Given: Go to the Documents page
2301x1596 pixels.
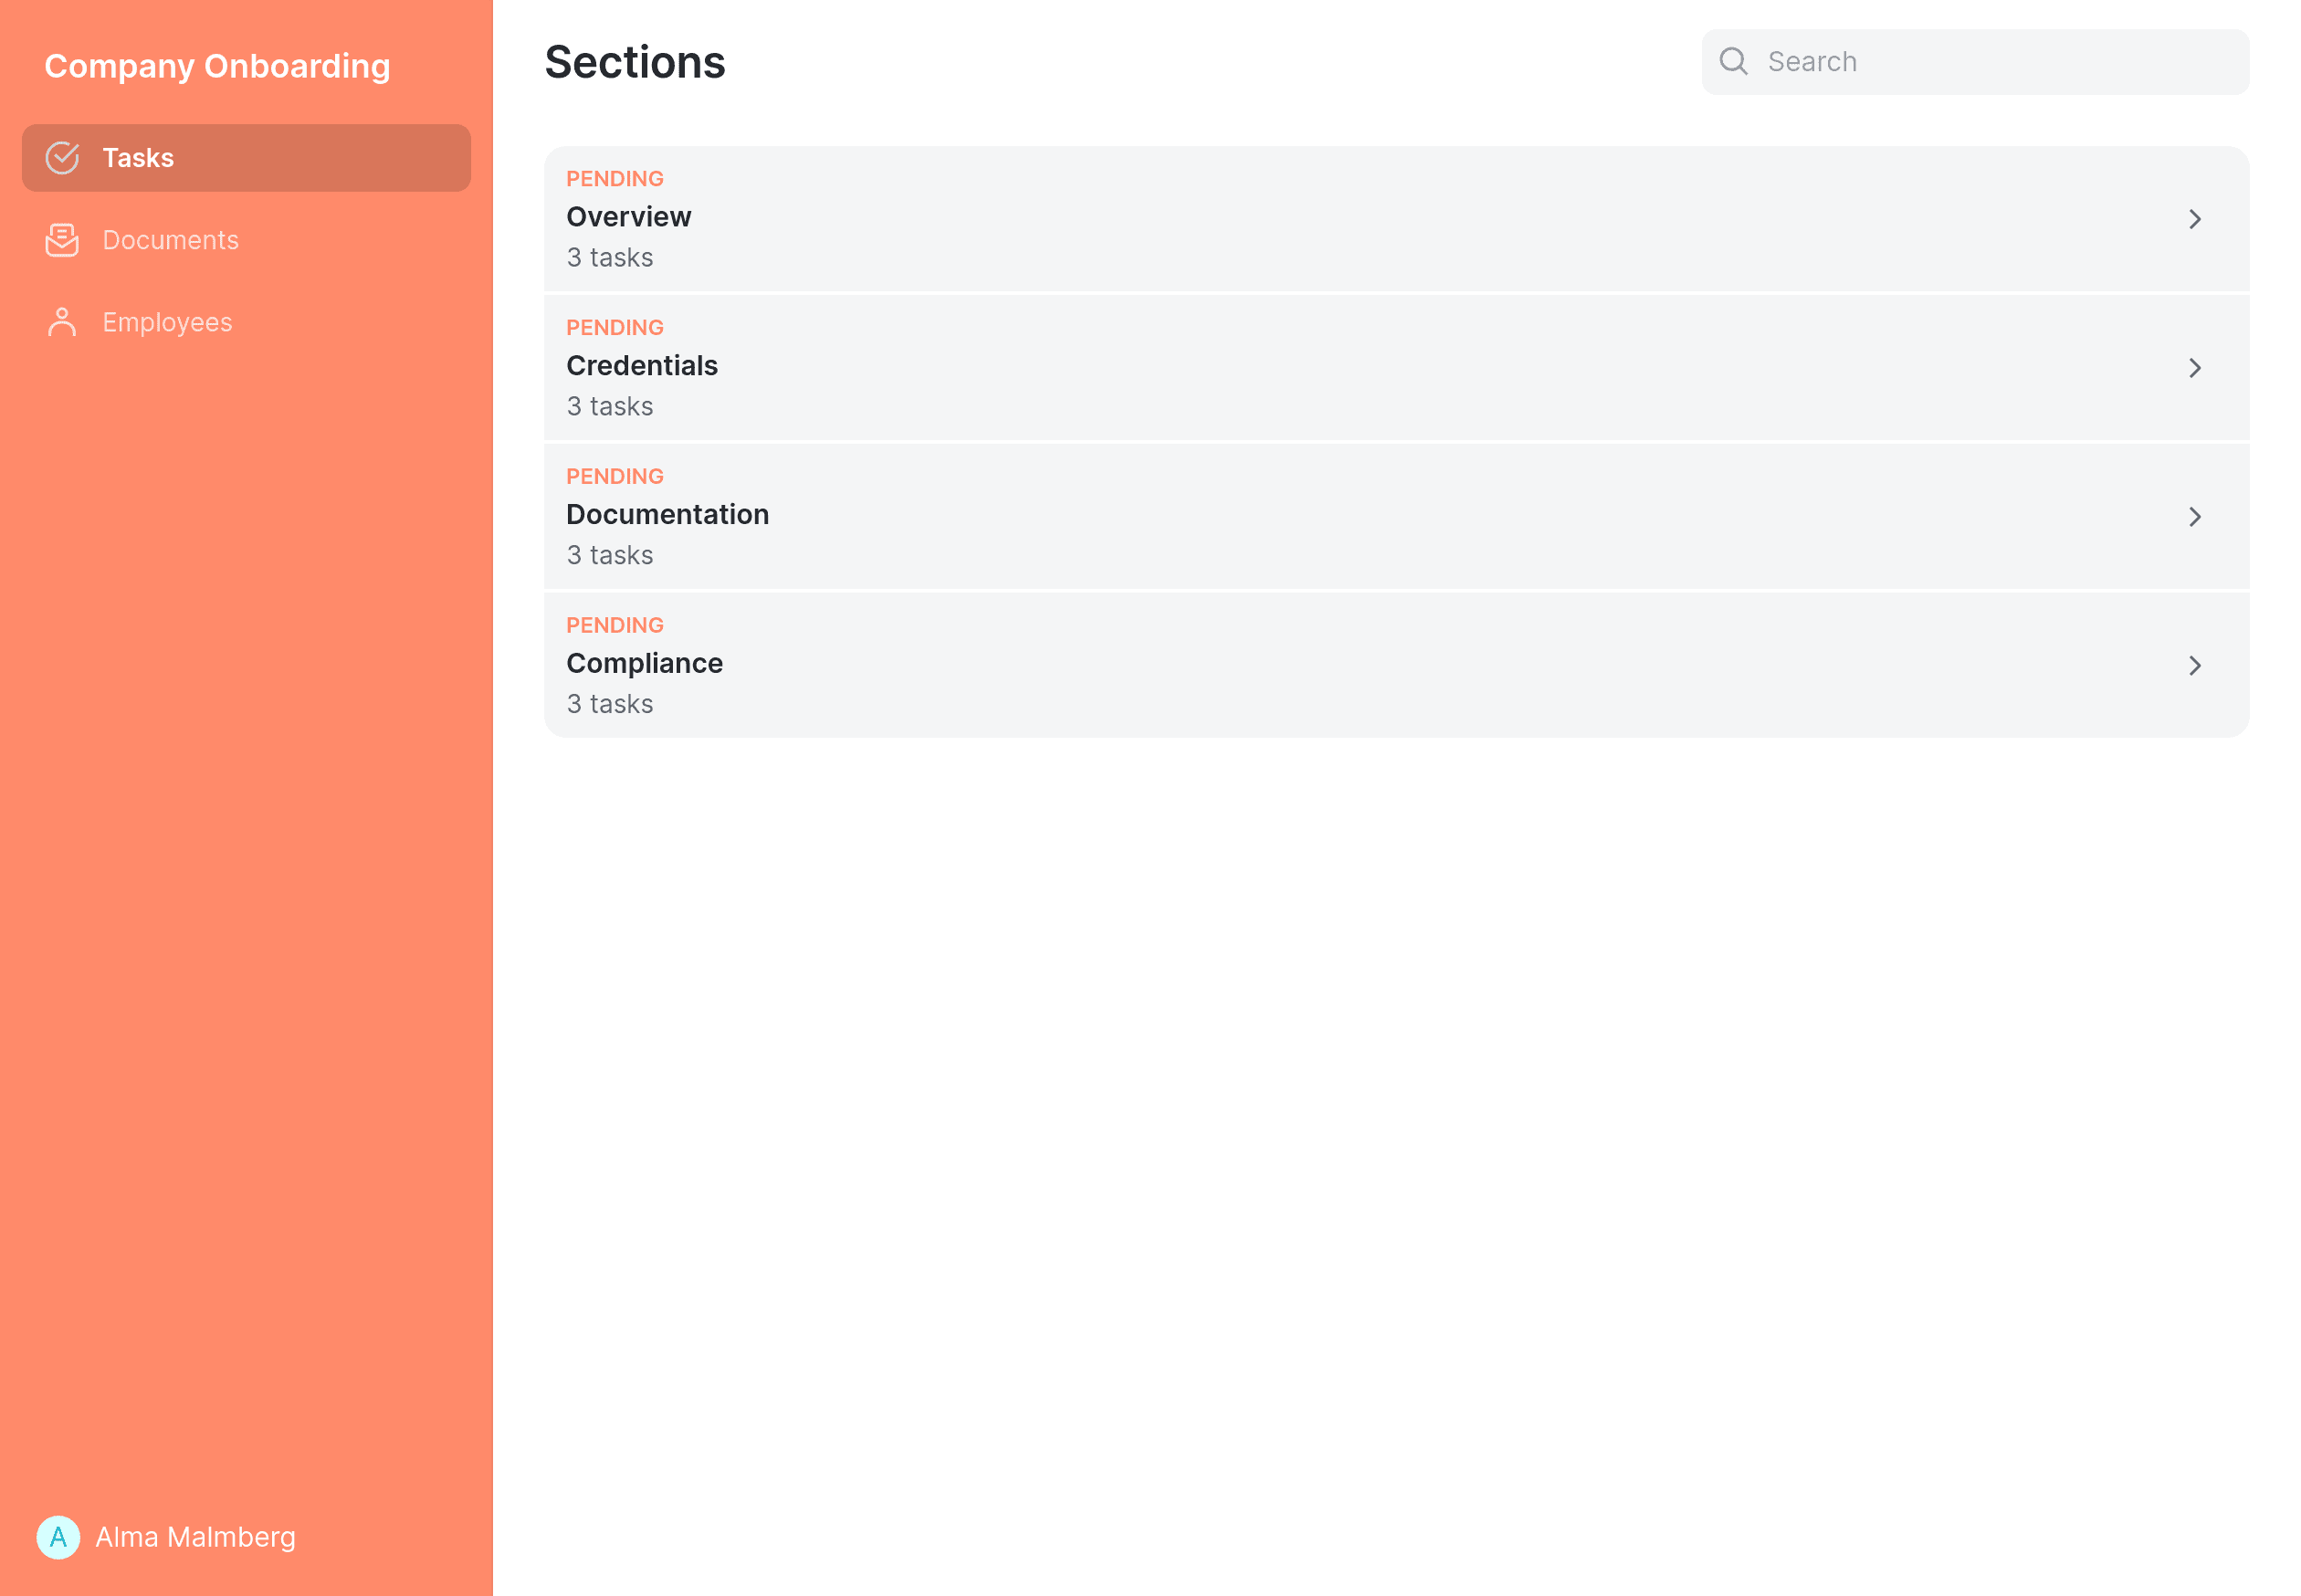Looking at the screenshot, I should [x=246, y=240].
